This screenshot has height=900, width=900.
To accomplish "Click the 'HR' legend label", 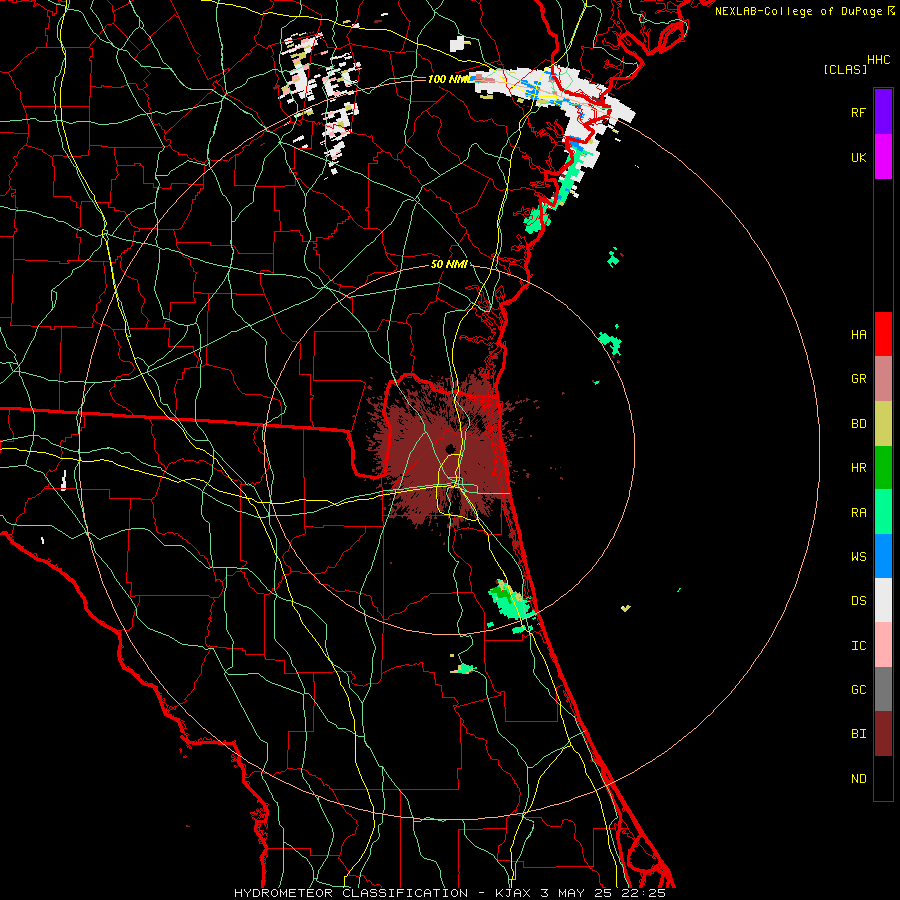I will pyautogui.click(x=858, y=468).
